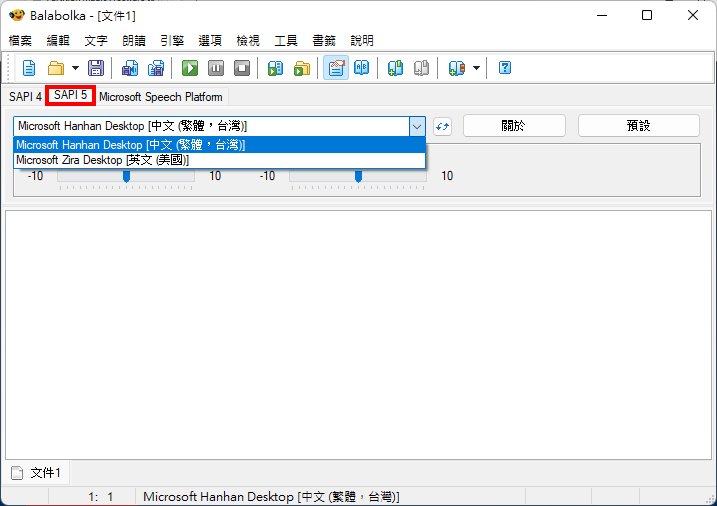Viewport: 717px width, 506px height.
Task: Open the 書籤 menu
Action: [324, 41]
